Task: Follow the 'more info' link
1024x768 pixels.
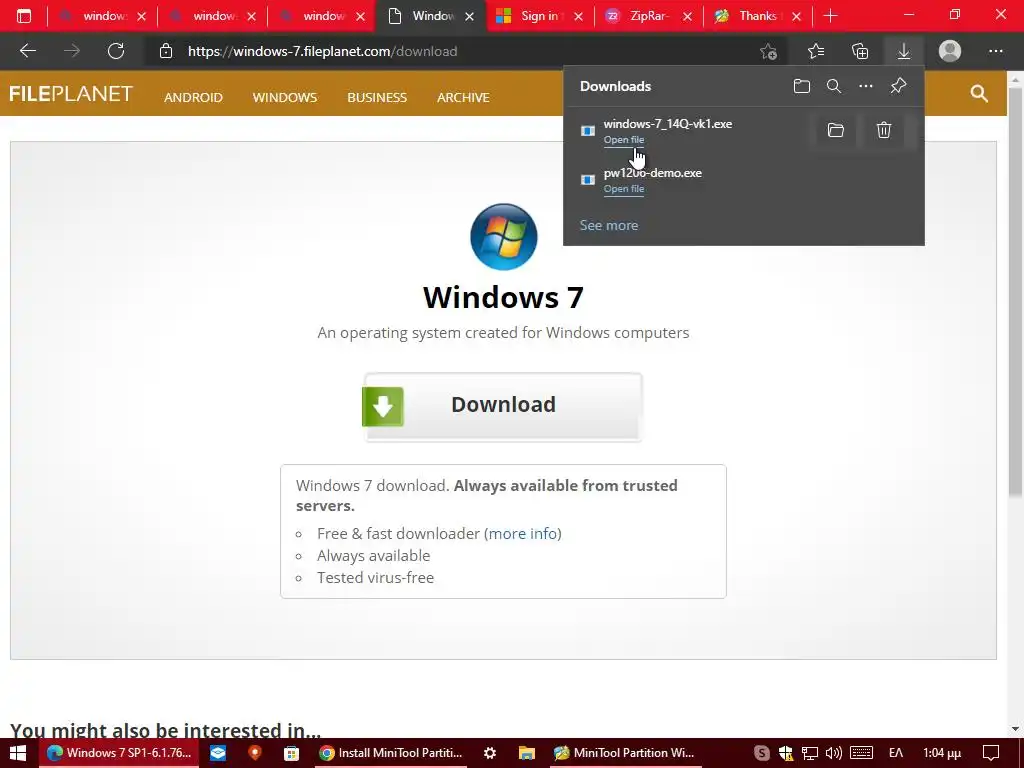Action: tap(523, 534)
